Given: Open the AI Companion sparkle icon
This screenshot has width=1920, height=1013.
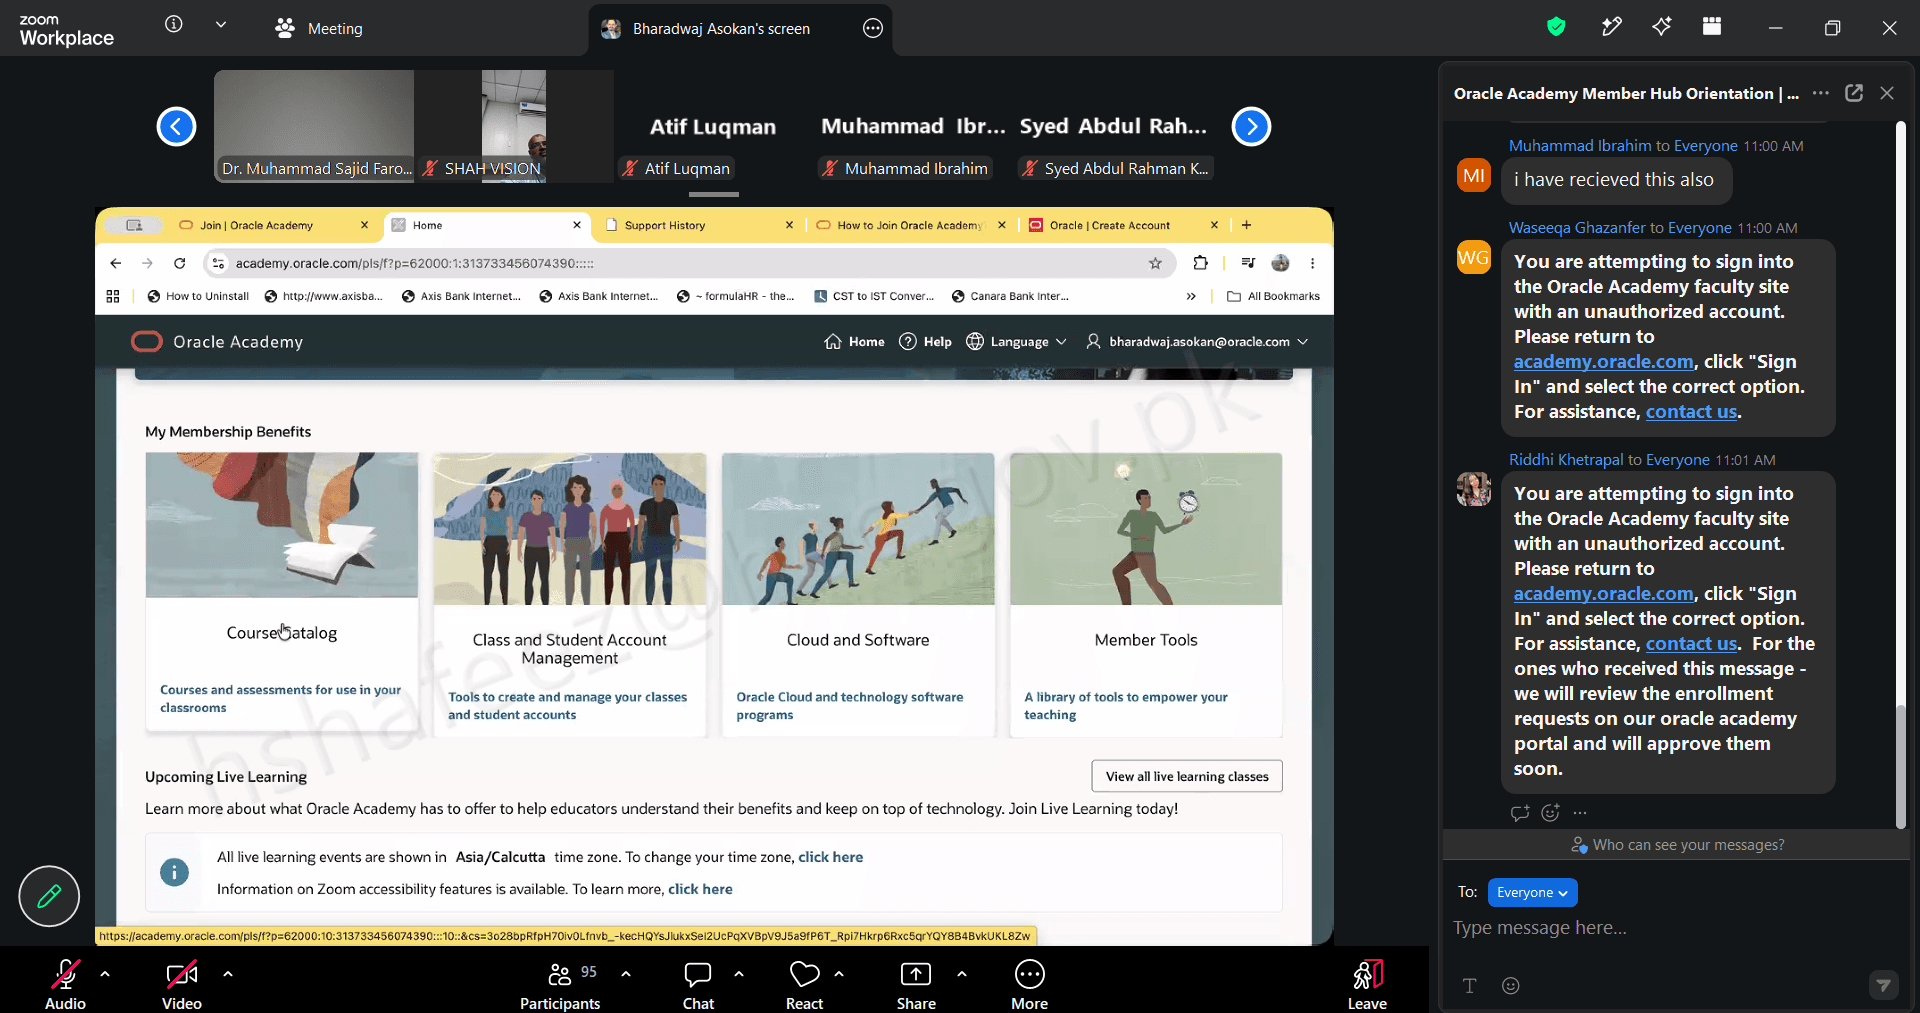Looking at the screenshot, I should [x=1662, y=27].
